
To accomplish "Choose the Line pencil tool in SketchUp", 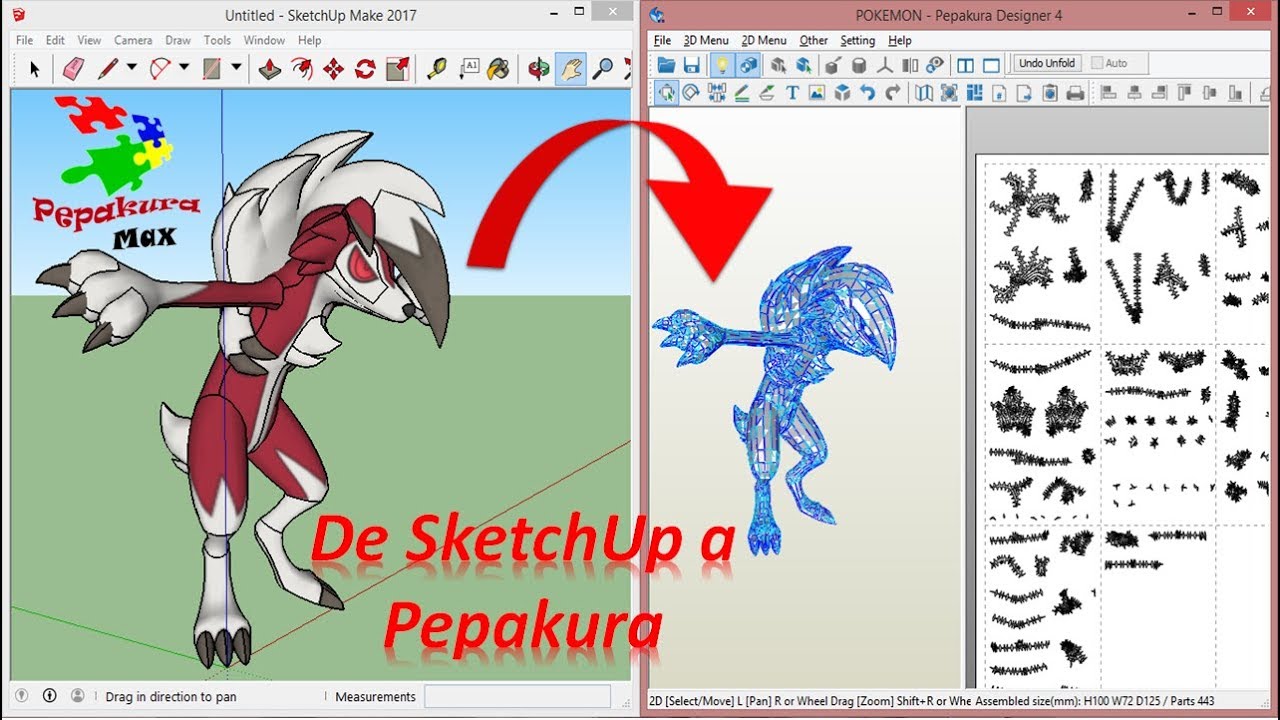I will pyautogui.click(x=107, y=69).
